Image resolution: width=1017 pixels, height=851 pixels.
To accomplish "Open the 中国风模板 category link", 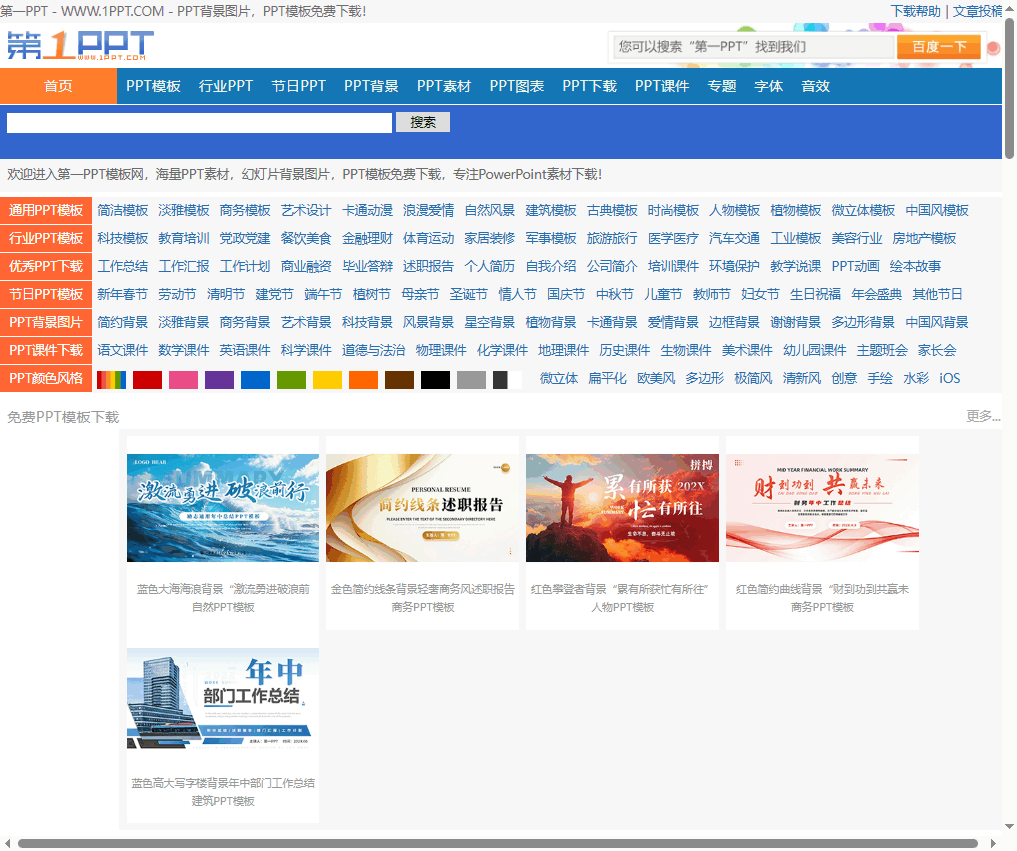I will pyautogui.click(x=937, y=210).
